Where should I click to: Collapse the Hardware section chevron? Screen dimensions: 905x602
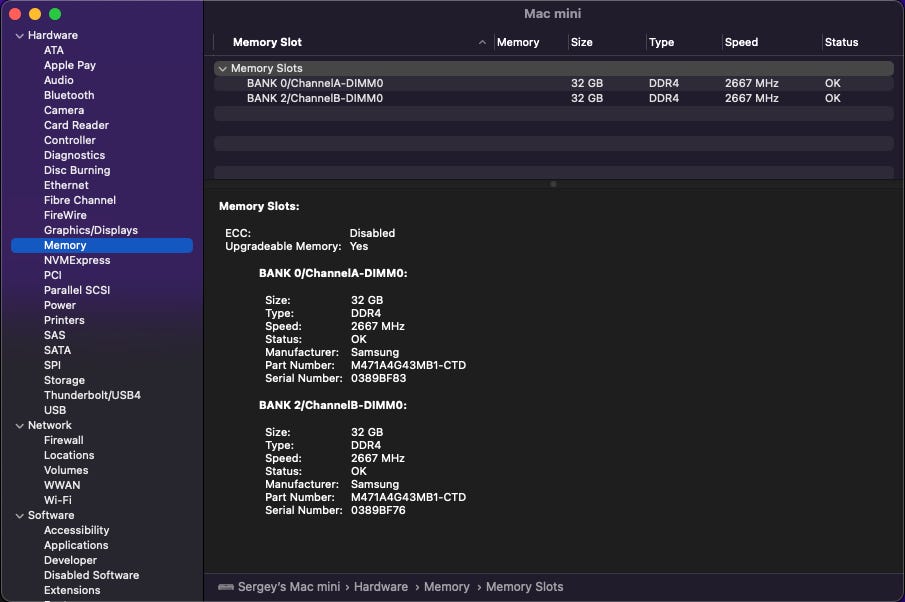20,36
